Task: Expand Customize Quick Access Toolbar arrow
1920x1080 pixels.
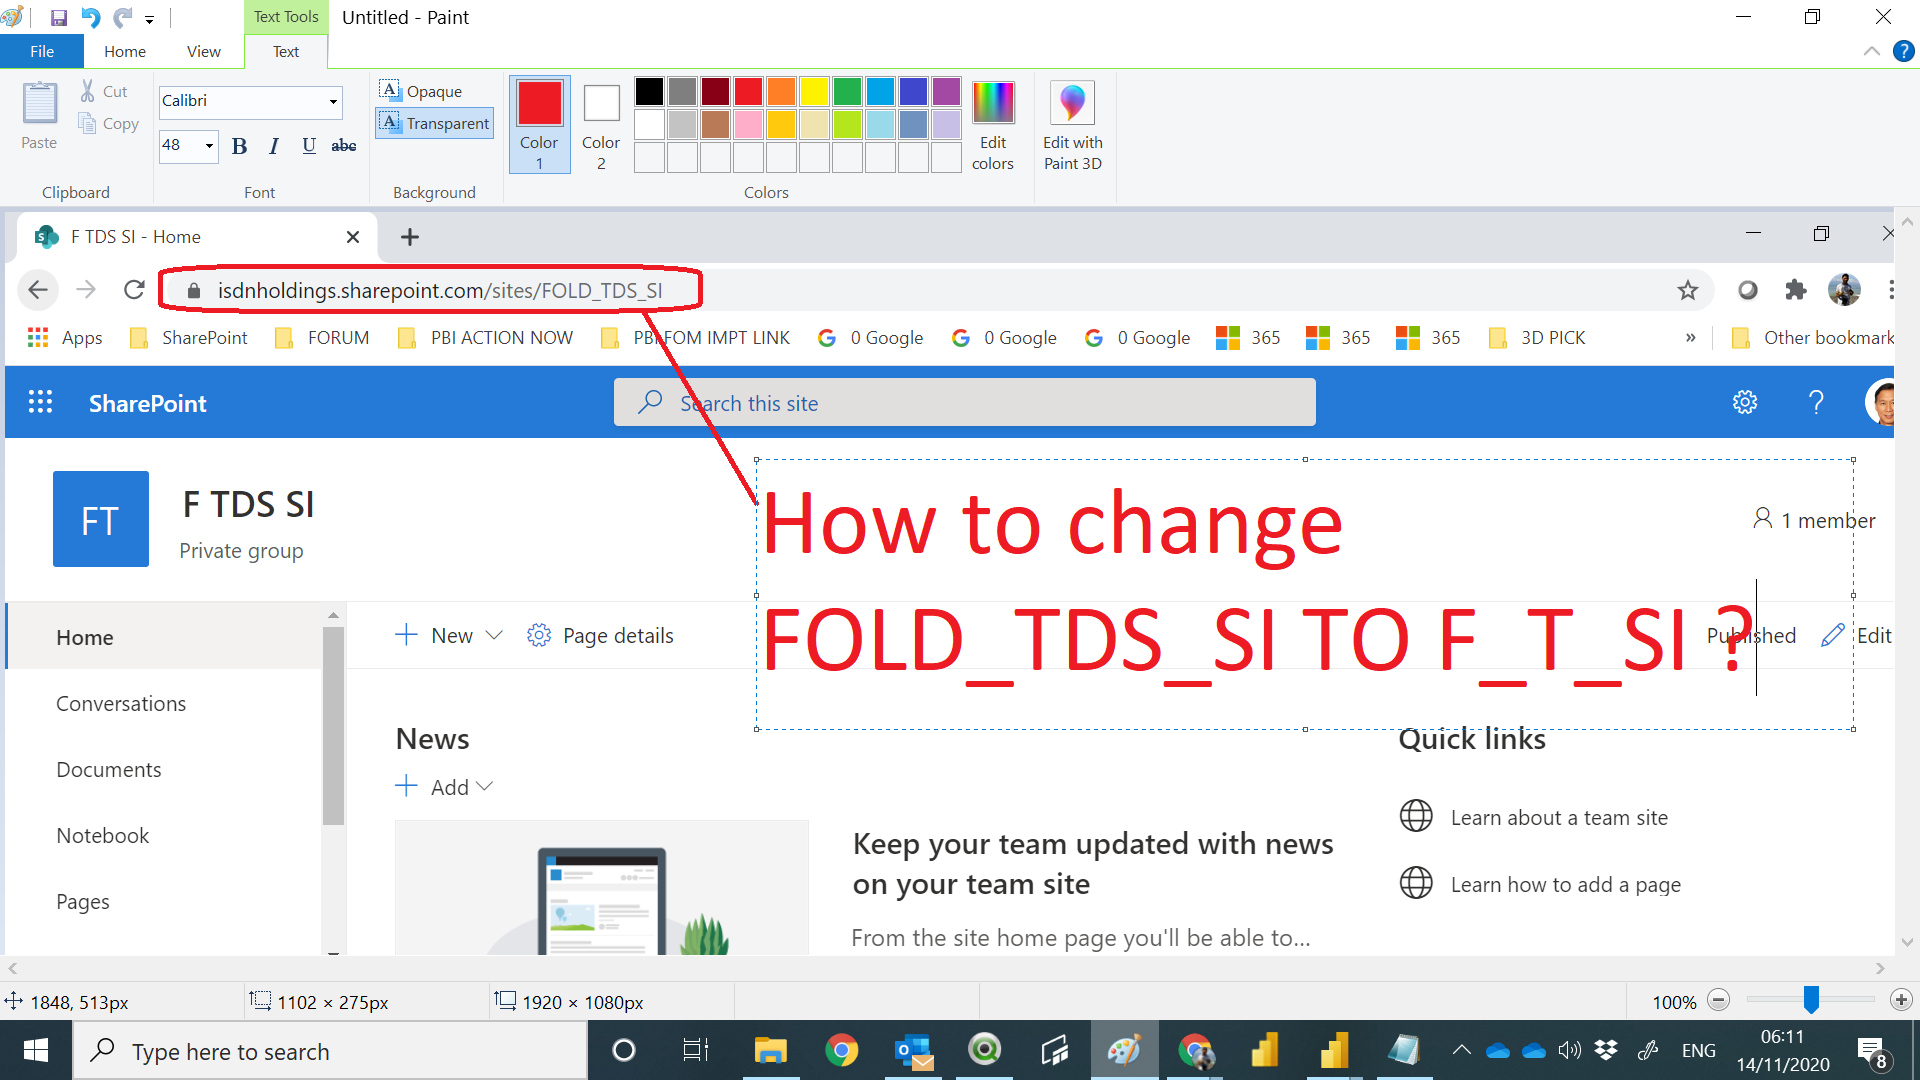Action: click(149, 19)
